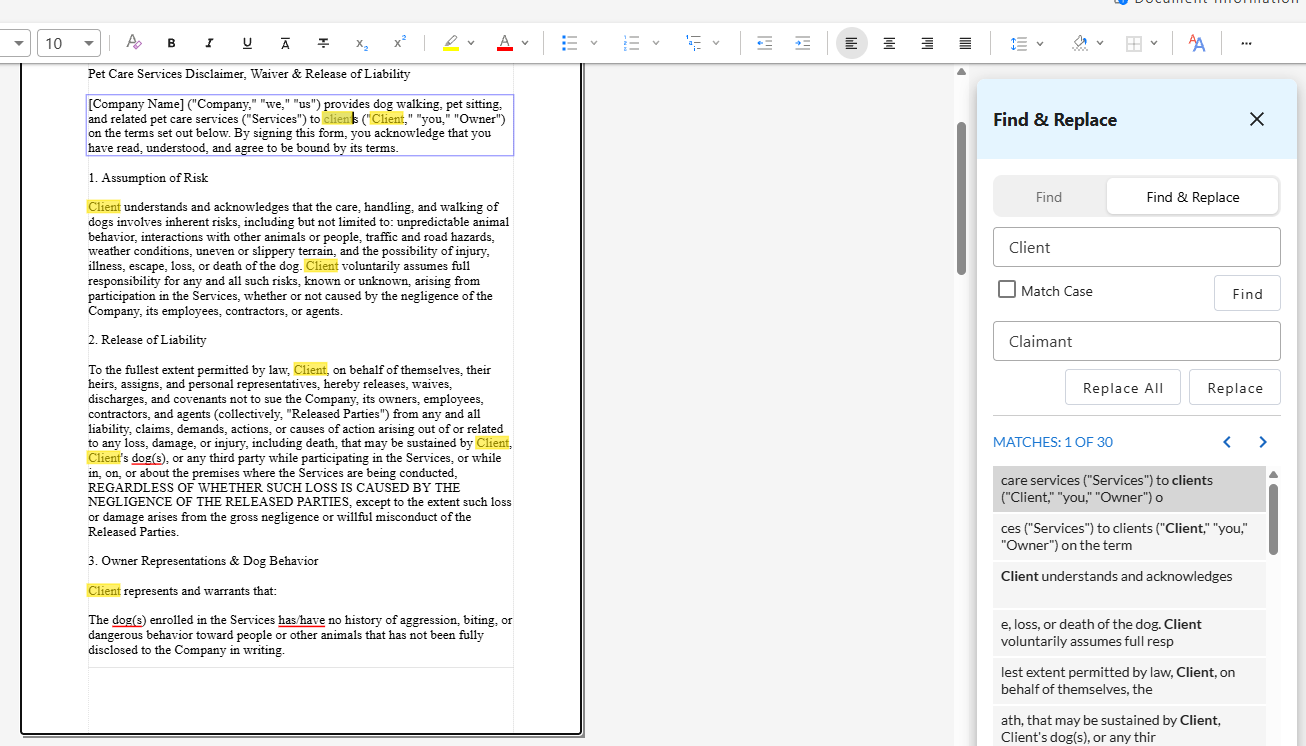The height and width of the screenshot is (746, 1306).
Task: Insert a numbered list
Action: (631, 43)
